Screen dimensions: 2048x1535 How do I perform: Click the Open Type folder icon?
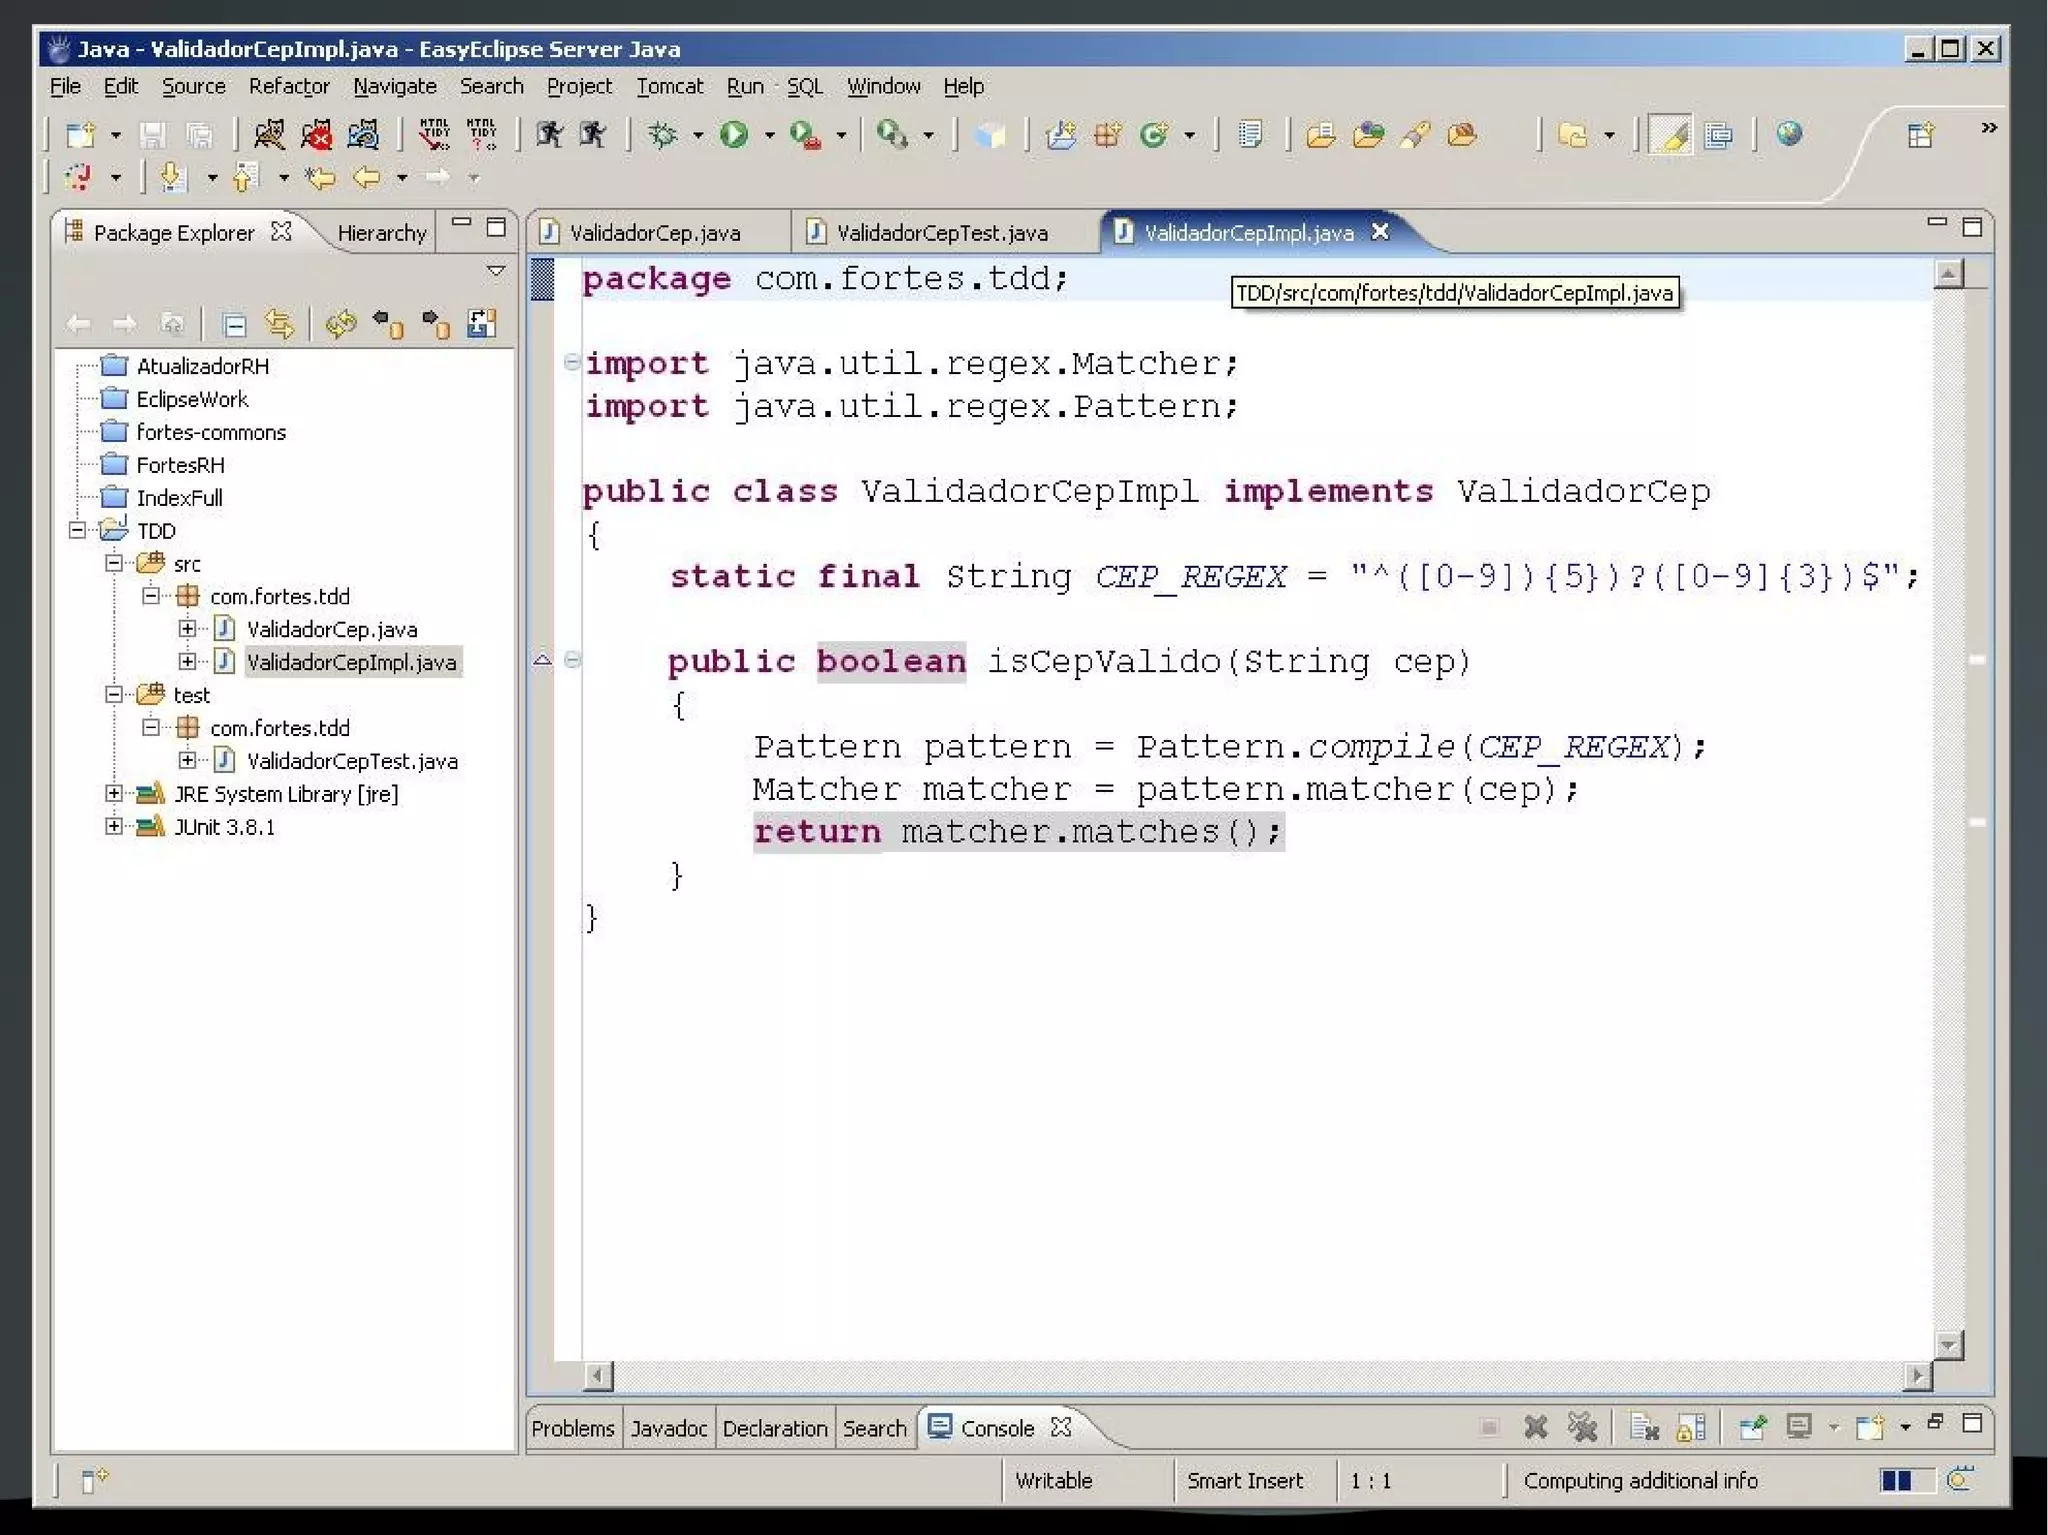[x=1321, y=135]
